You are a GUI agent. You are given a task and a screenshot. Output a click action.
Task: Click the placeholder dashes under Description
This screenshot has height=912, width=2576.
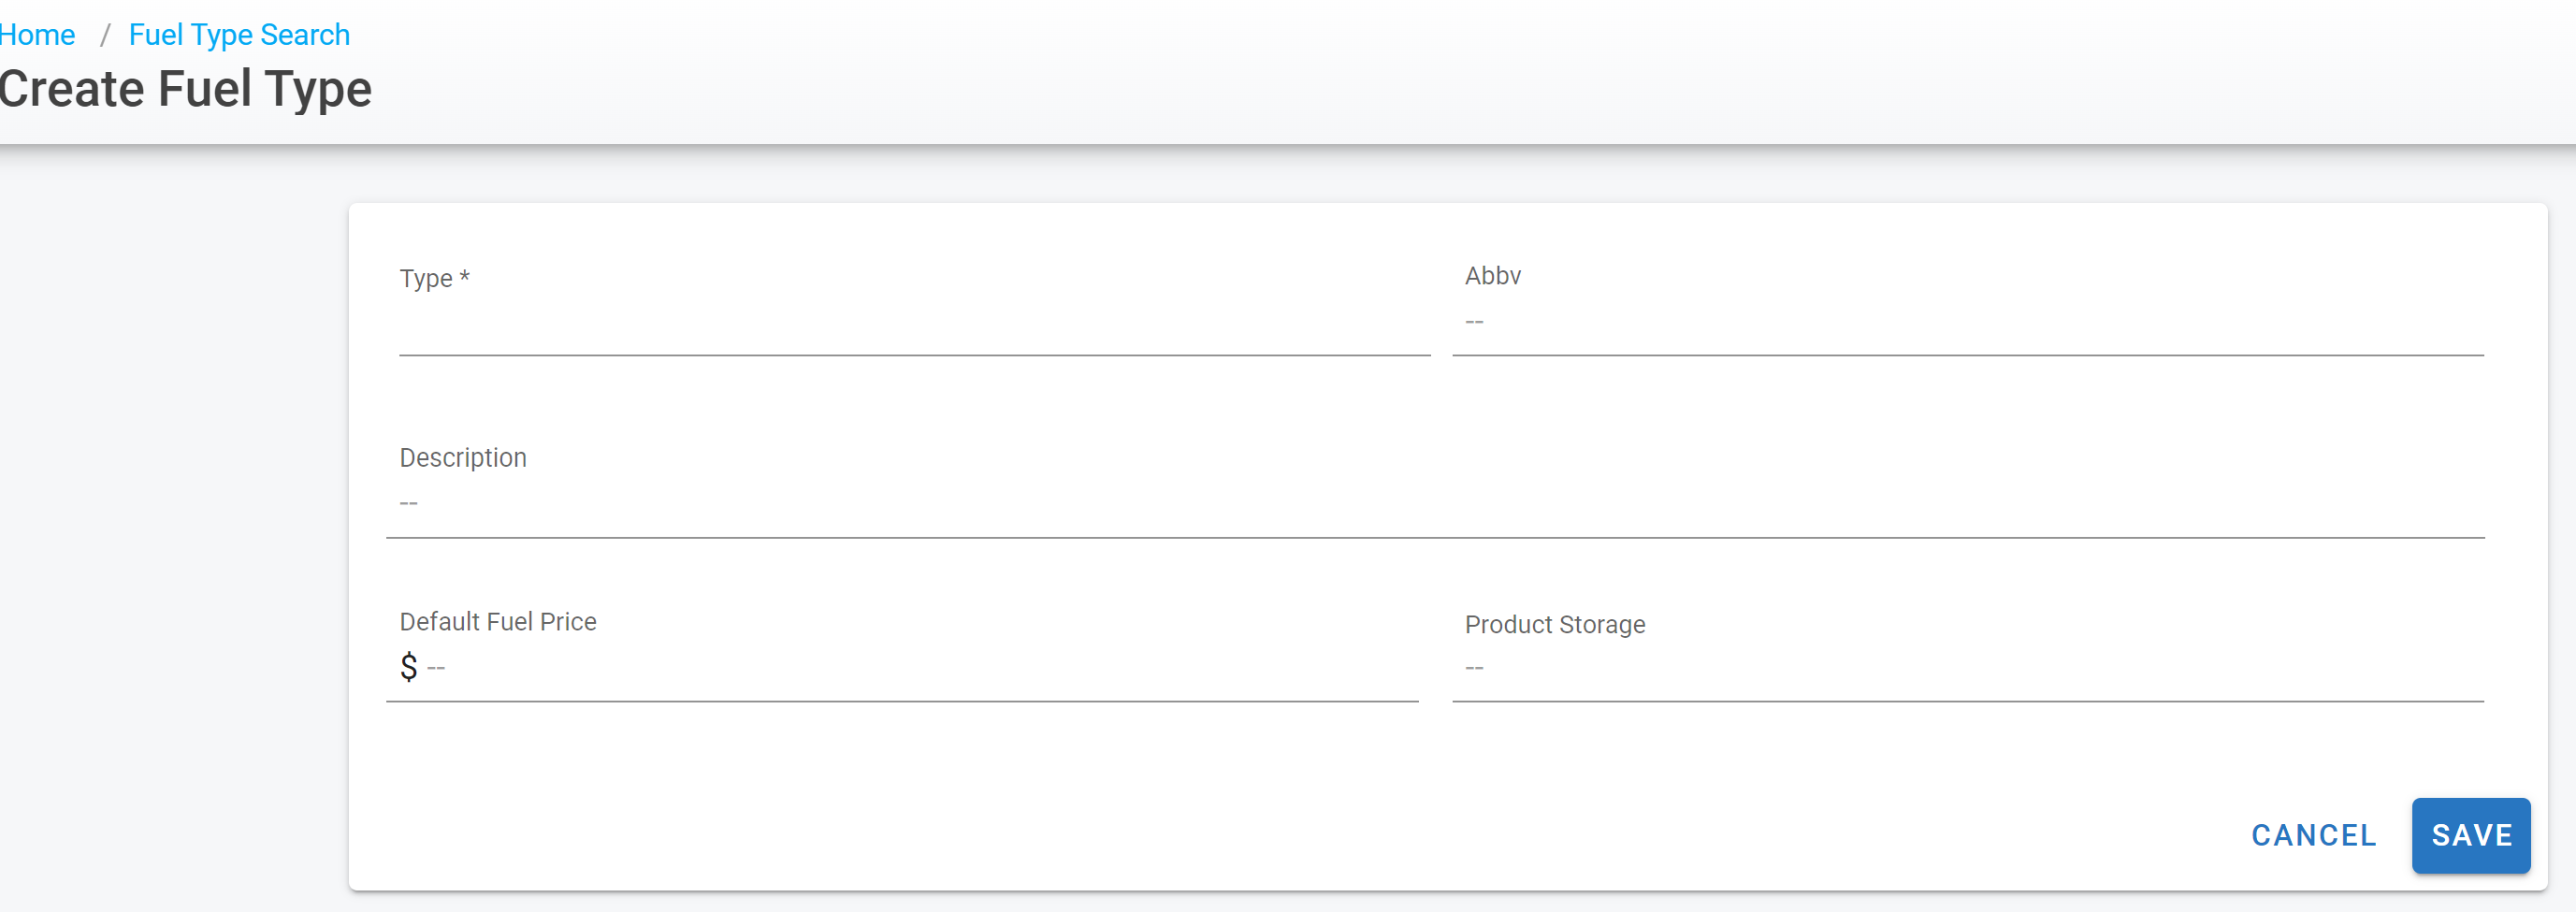point(409,504)
